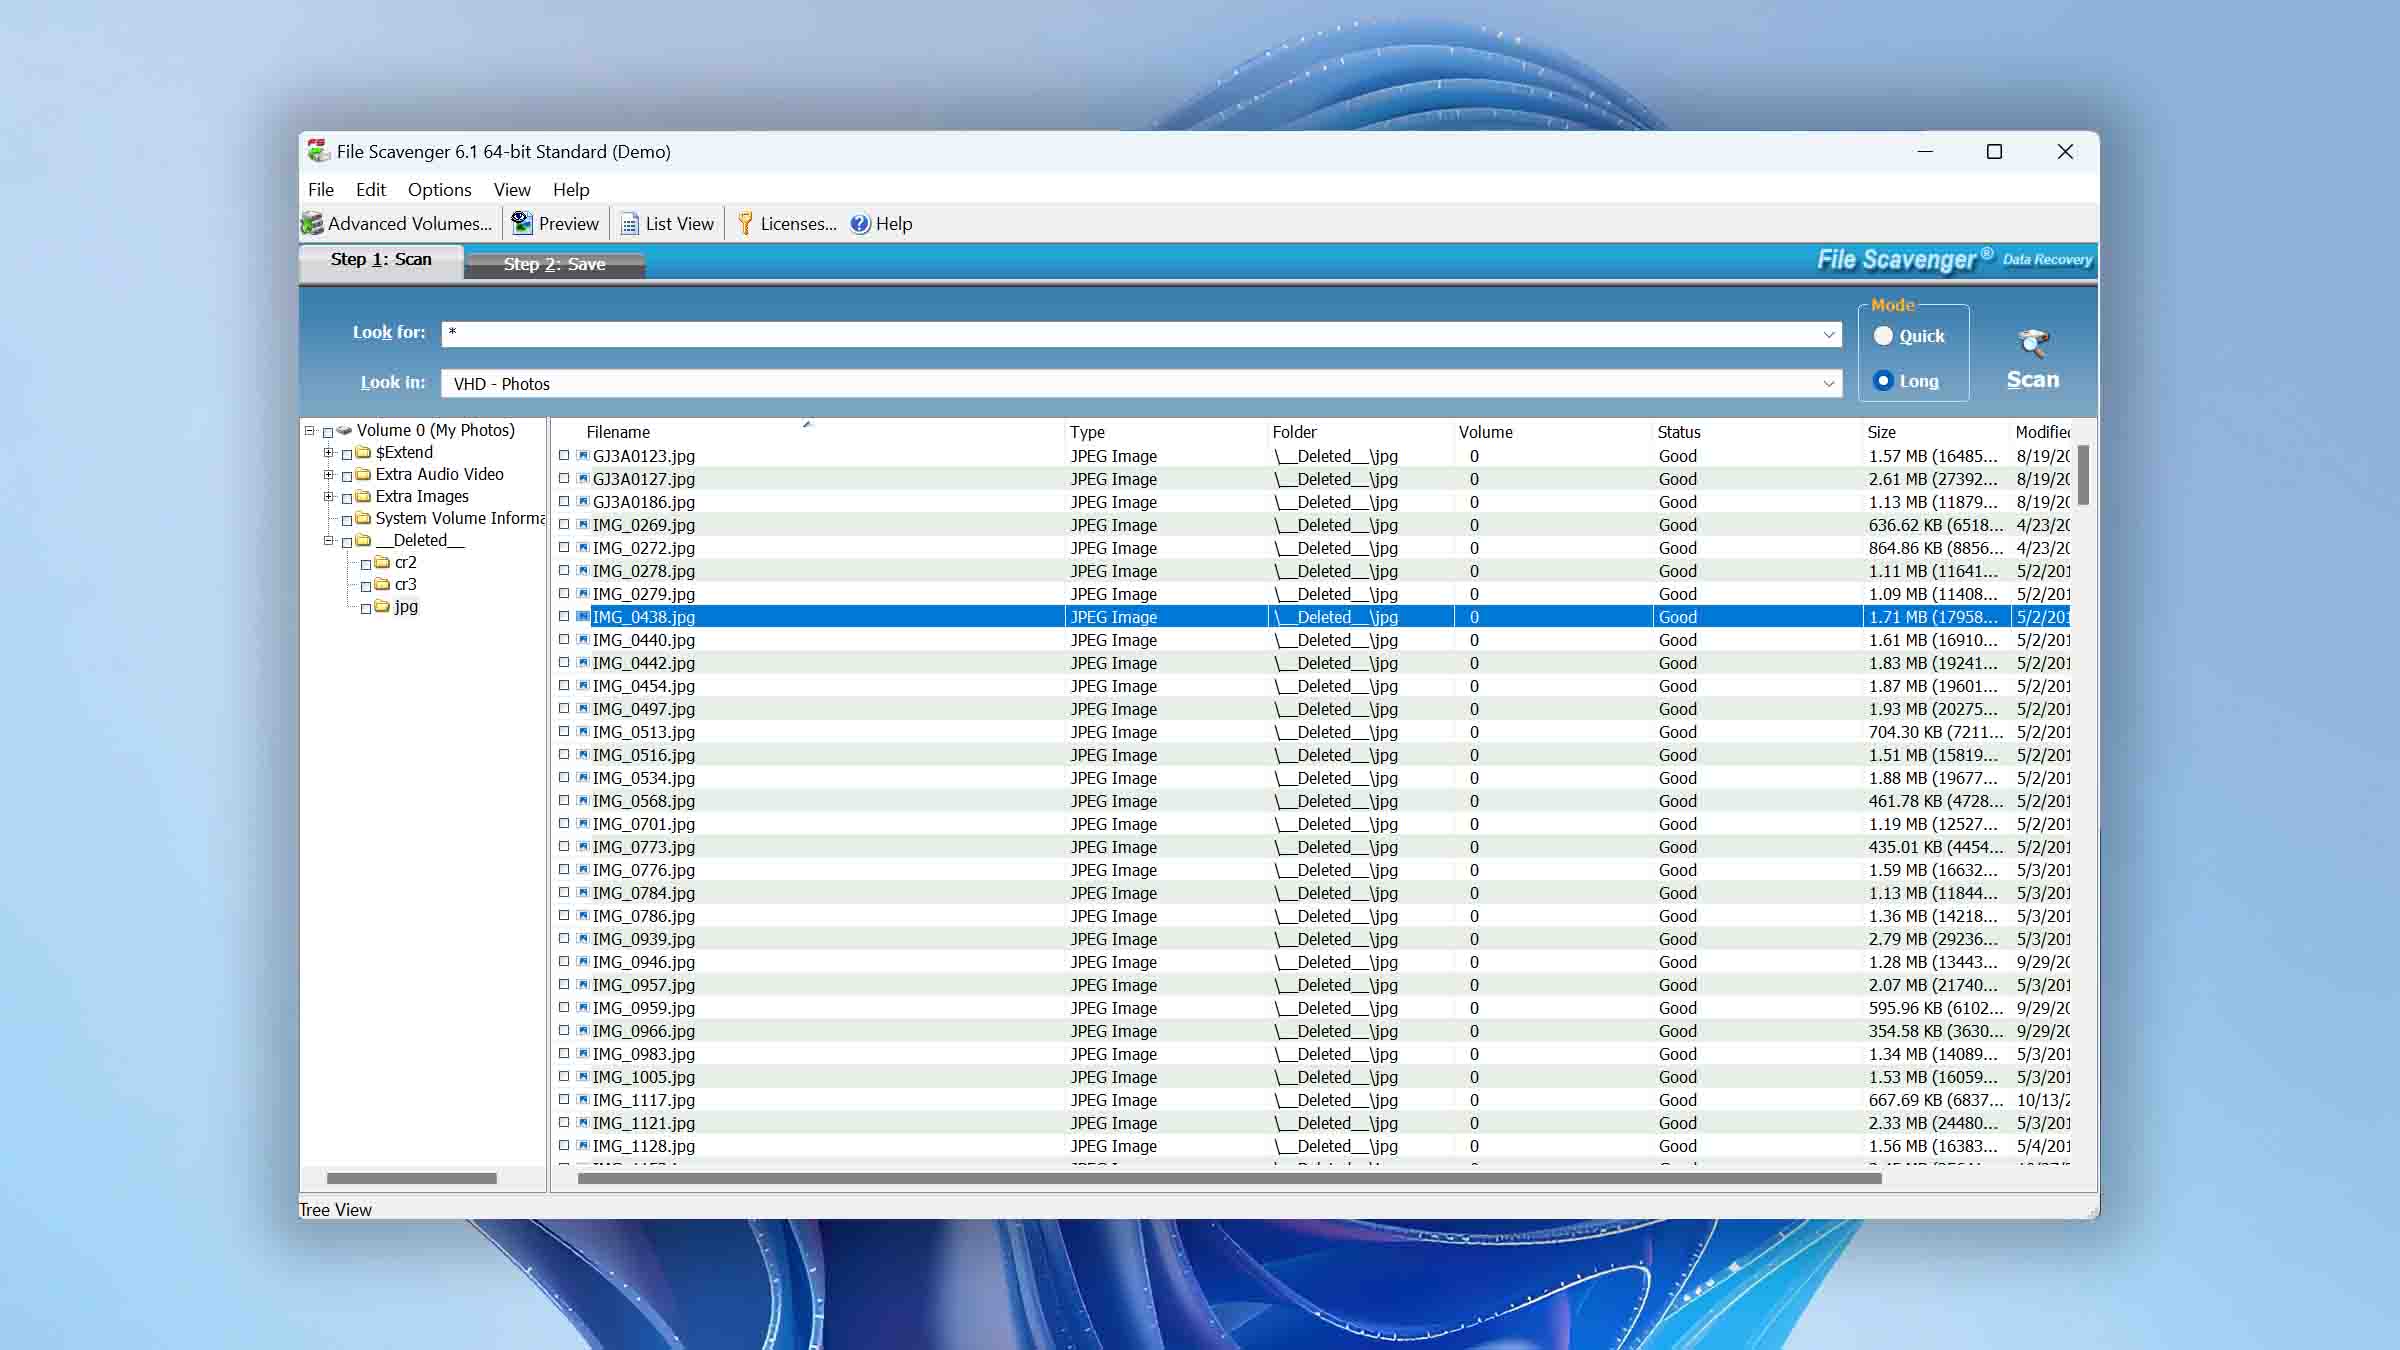The image size is (2400, 1350).
Task: Open the Options menu
Action: click(439, 190)
